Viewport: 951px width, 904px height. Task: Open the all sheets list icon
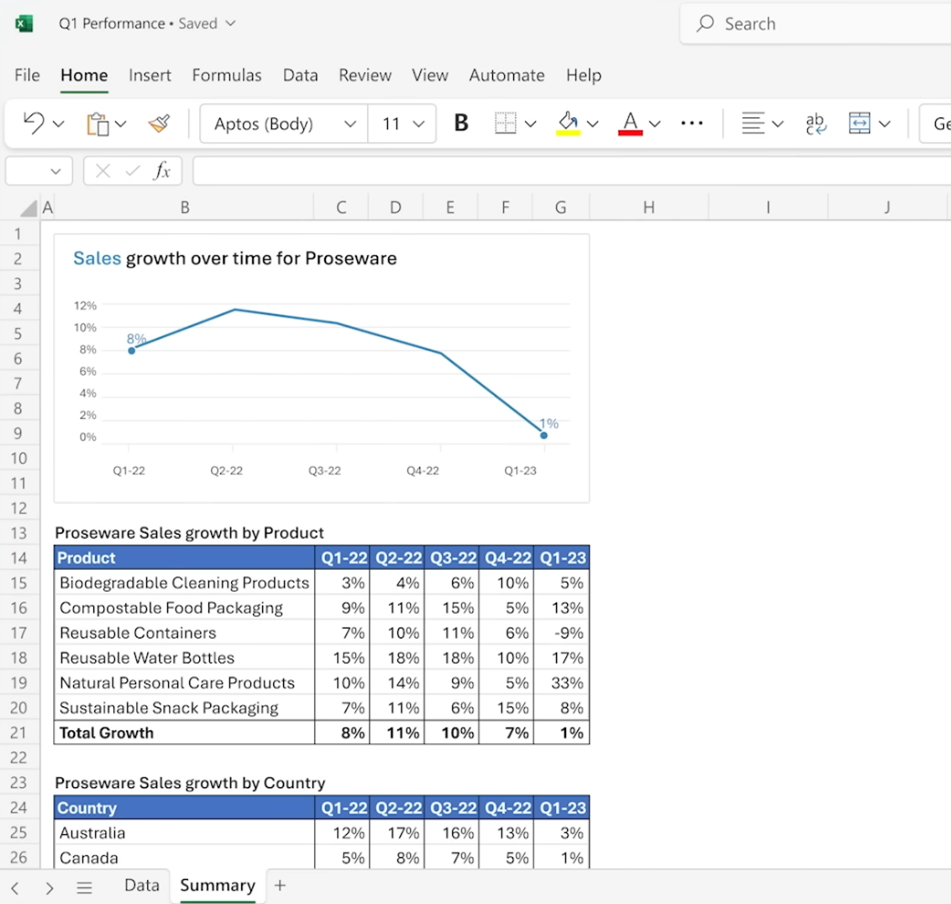tap(84, 887)
